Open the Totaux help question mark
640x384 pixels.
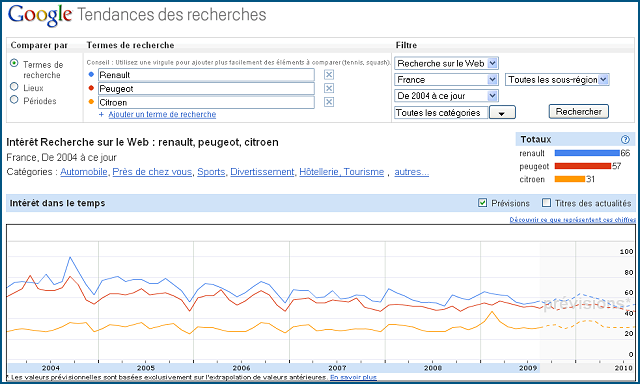tap(625, 140)
